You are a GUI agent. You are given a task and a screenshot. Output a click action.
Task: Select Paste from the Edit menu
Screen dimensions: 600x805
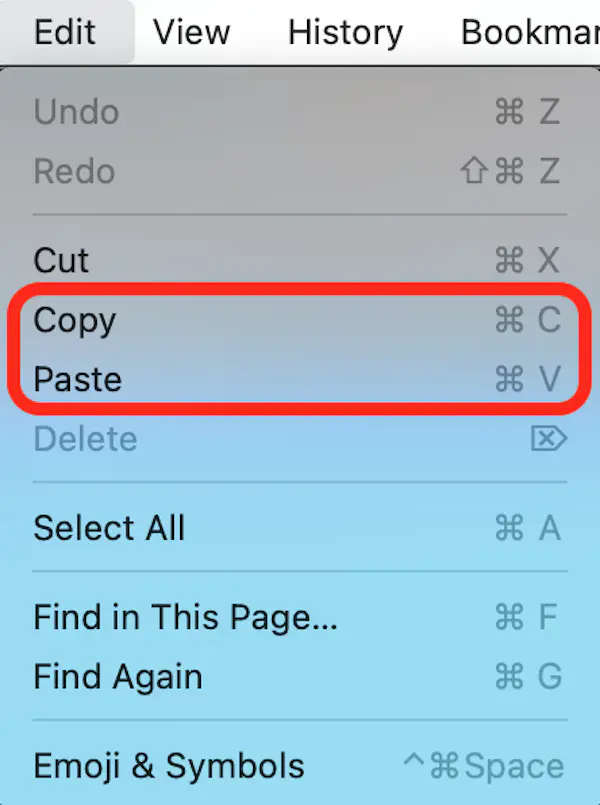click(x=77, y=380)
